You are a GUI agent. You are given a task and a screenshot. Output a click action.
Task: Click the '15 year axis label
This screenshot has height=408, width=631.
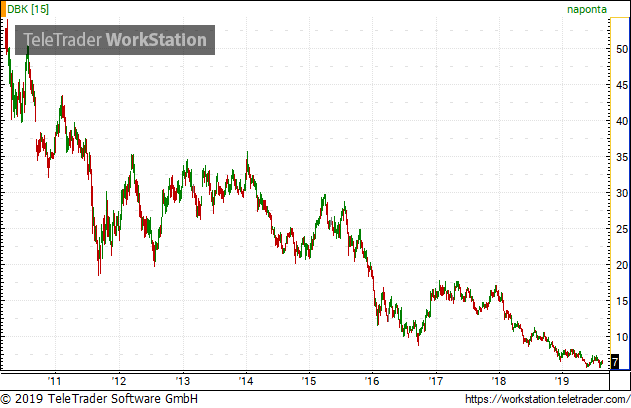309,381
